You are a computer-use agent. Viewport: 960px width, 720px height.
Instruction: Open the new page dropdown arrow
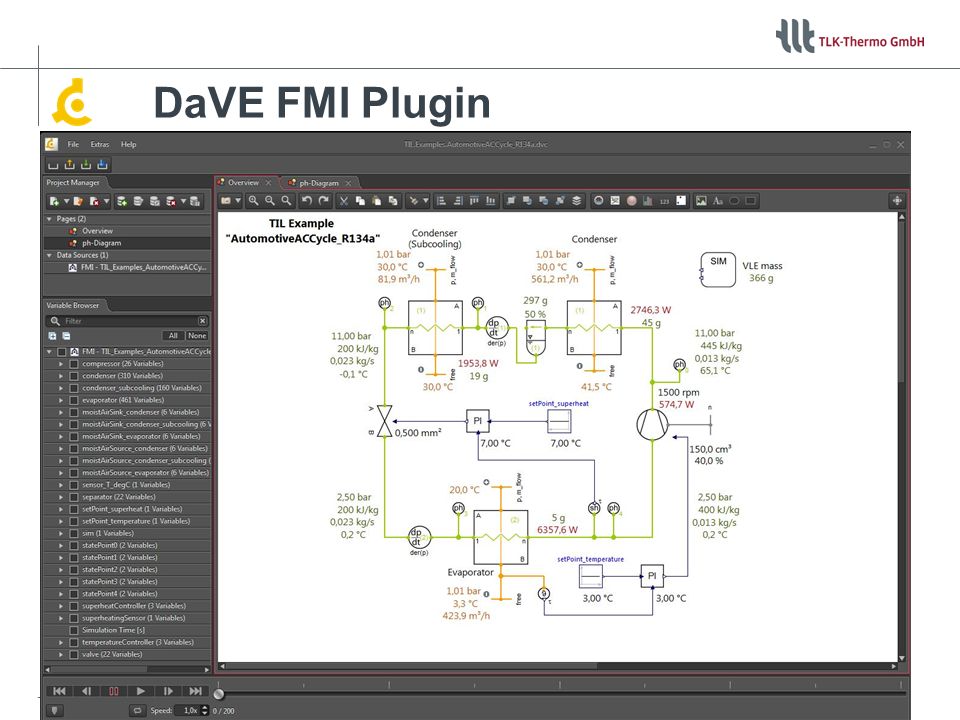66,201
